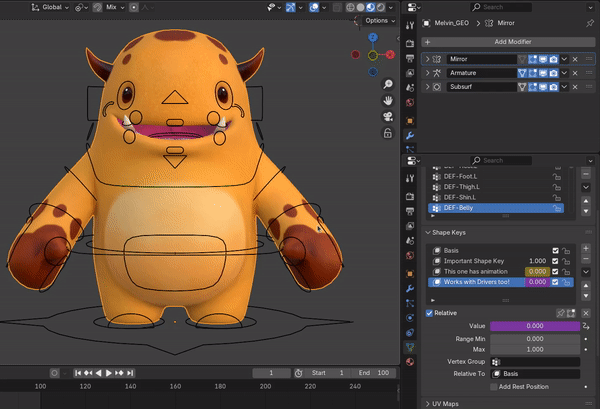Remove the Armature modifier with its X

[x=575, y=73]
